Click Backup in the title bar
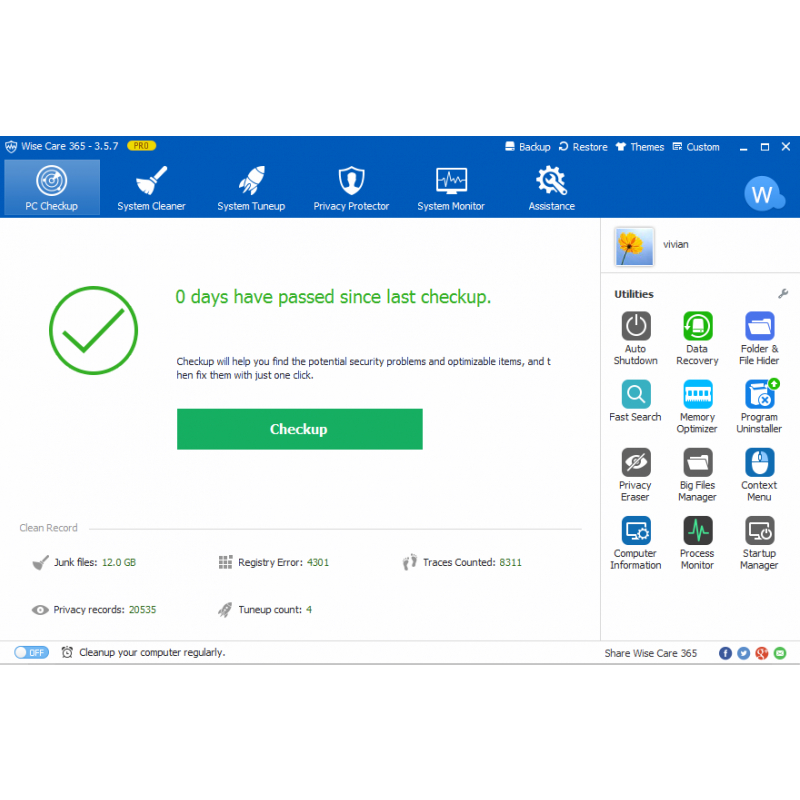The width and height of the screenshot is (800, 800). [x=527, y=147]
